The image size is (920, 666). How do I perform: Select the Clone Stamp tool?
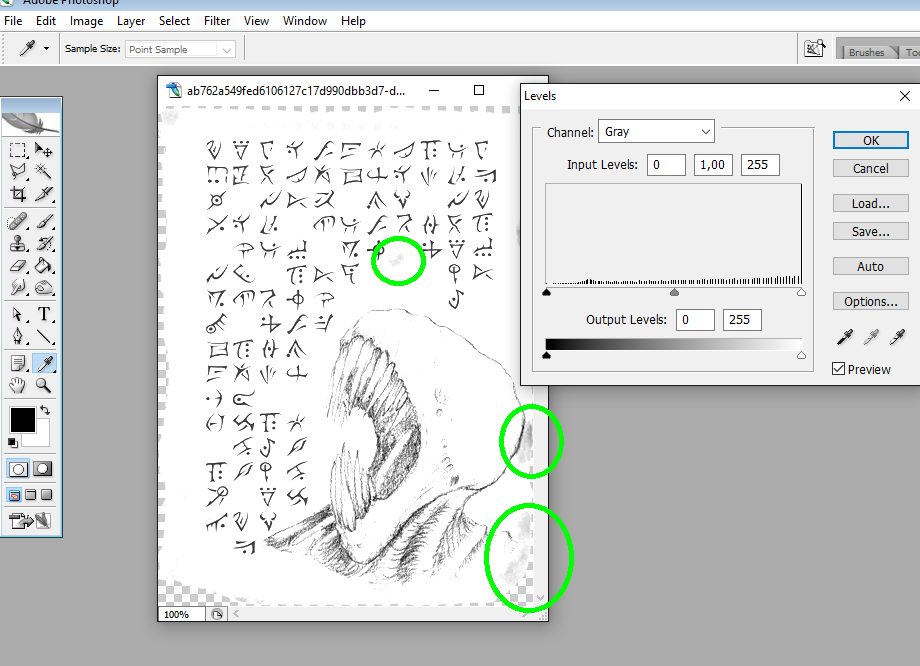pyautogui.click(x=18, y=243)
